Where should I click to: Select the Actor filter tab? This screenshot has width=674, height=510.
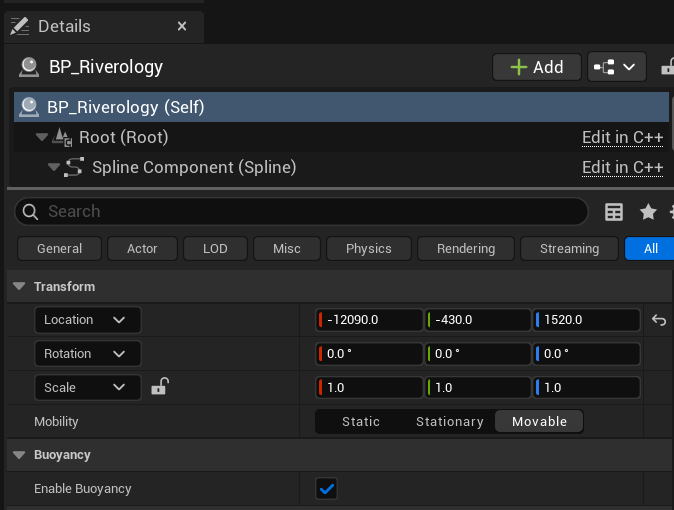(142, 249)
